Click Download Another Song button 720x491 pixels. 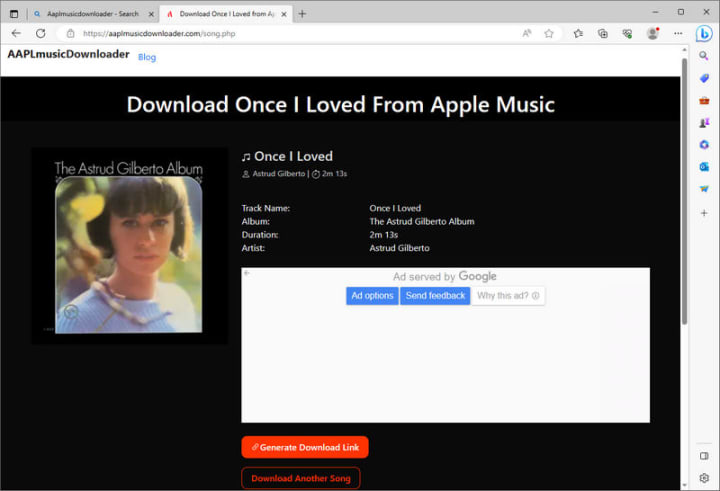[x=301, y=478]
